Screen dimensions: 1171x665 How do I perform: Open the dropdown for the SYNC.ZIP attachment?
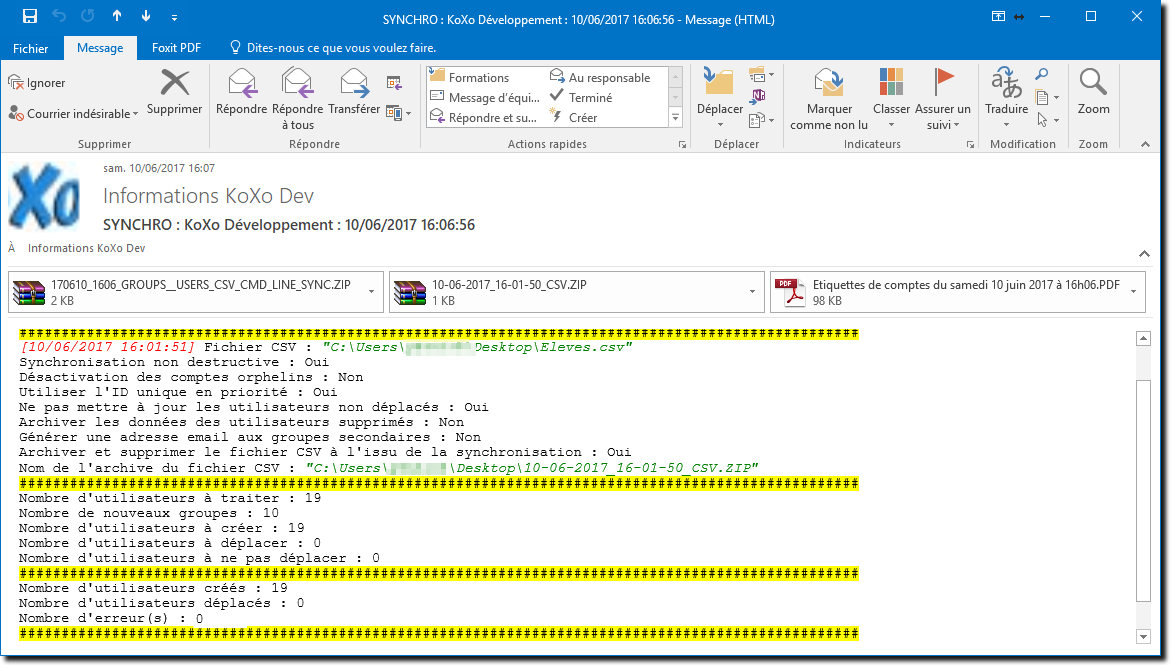click(372, 292)
